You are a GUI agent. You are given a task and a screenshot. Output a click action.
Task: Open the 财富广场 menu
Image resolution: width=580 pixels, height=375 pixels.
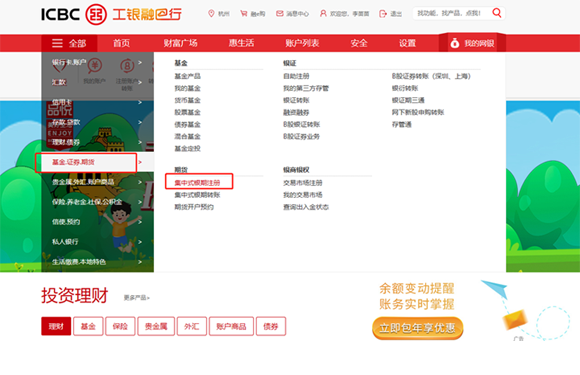[181, 43]
